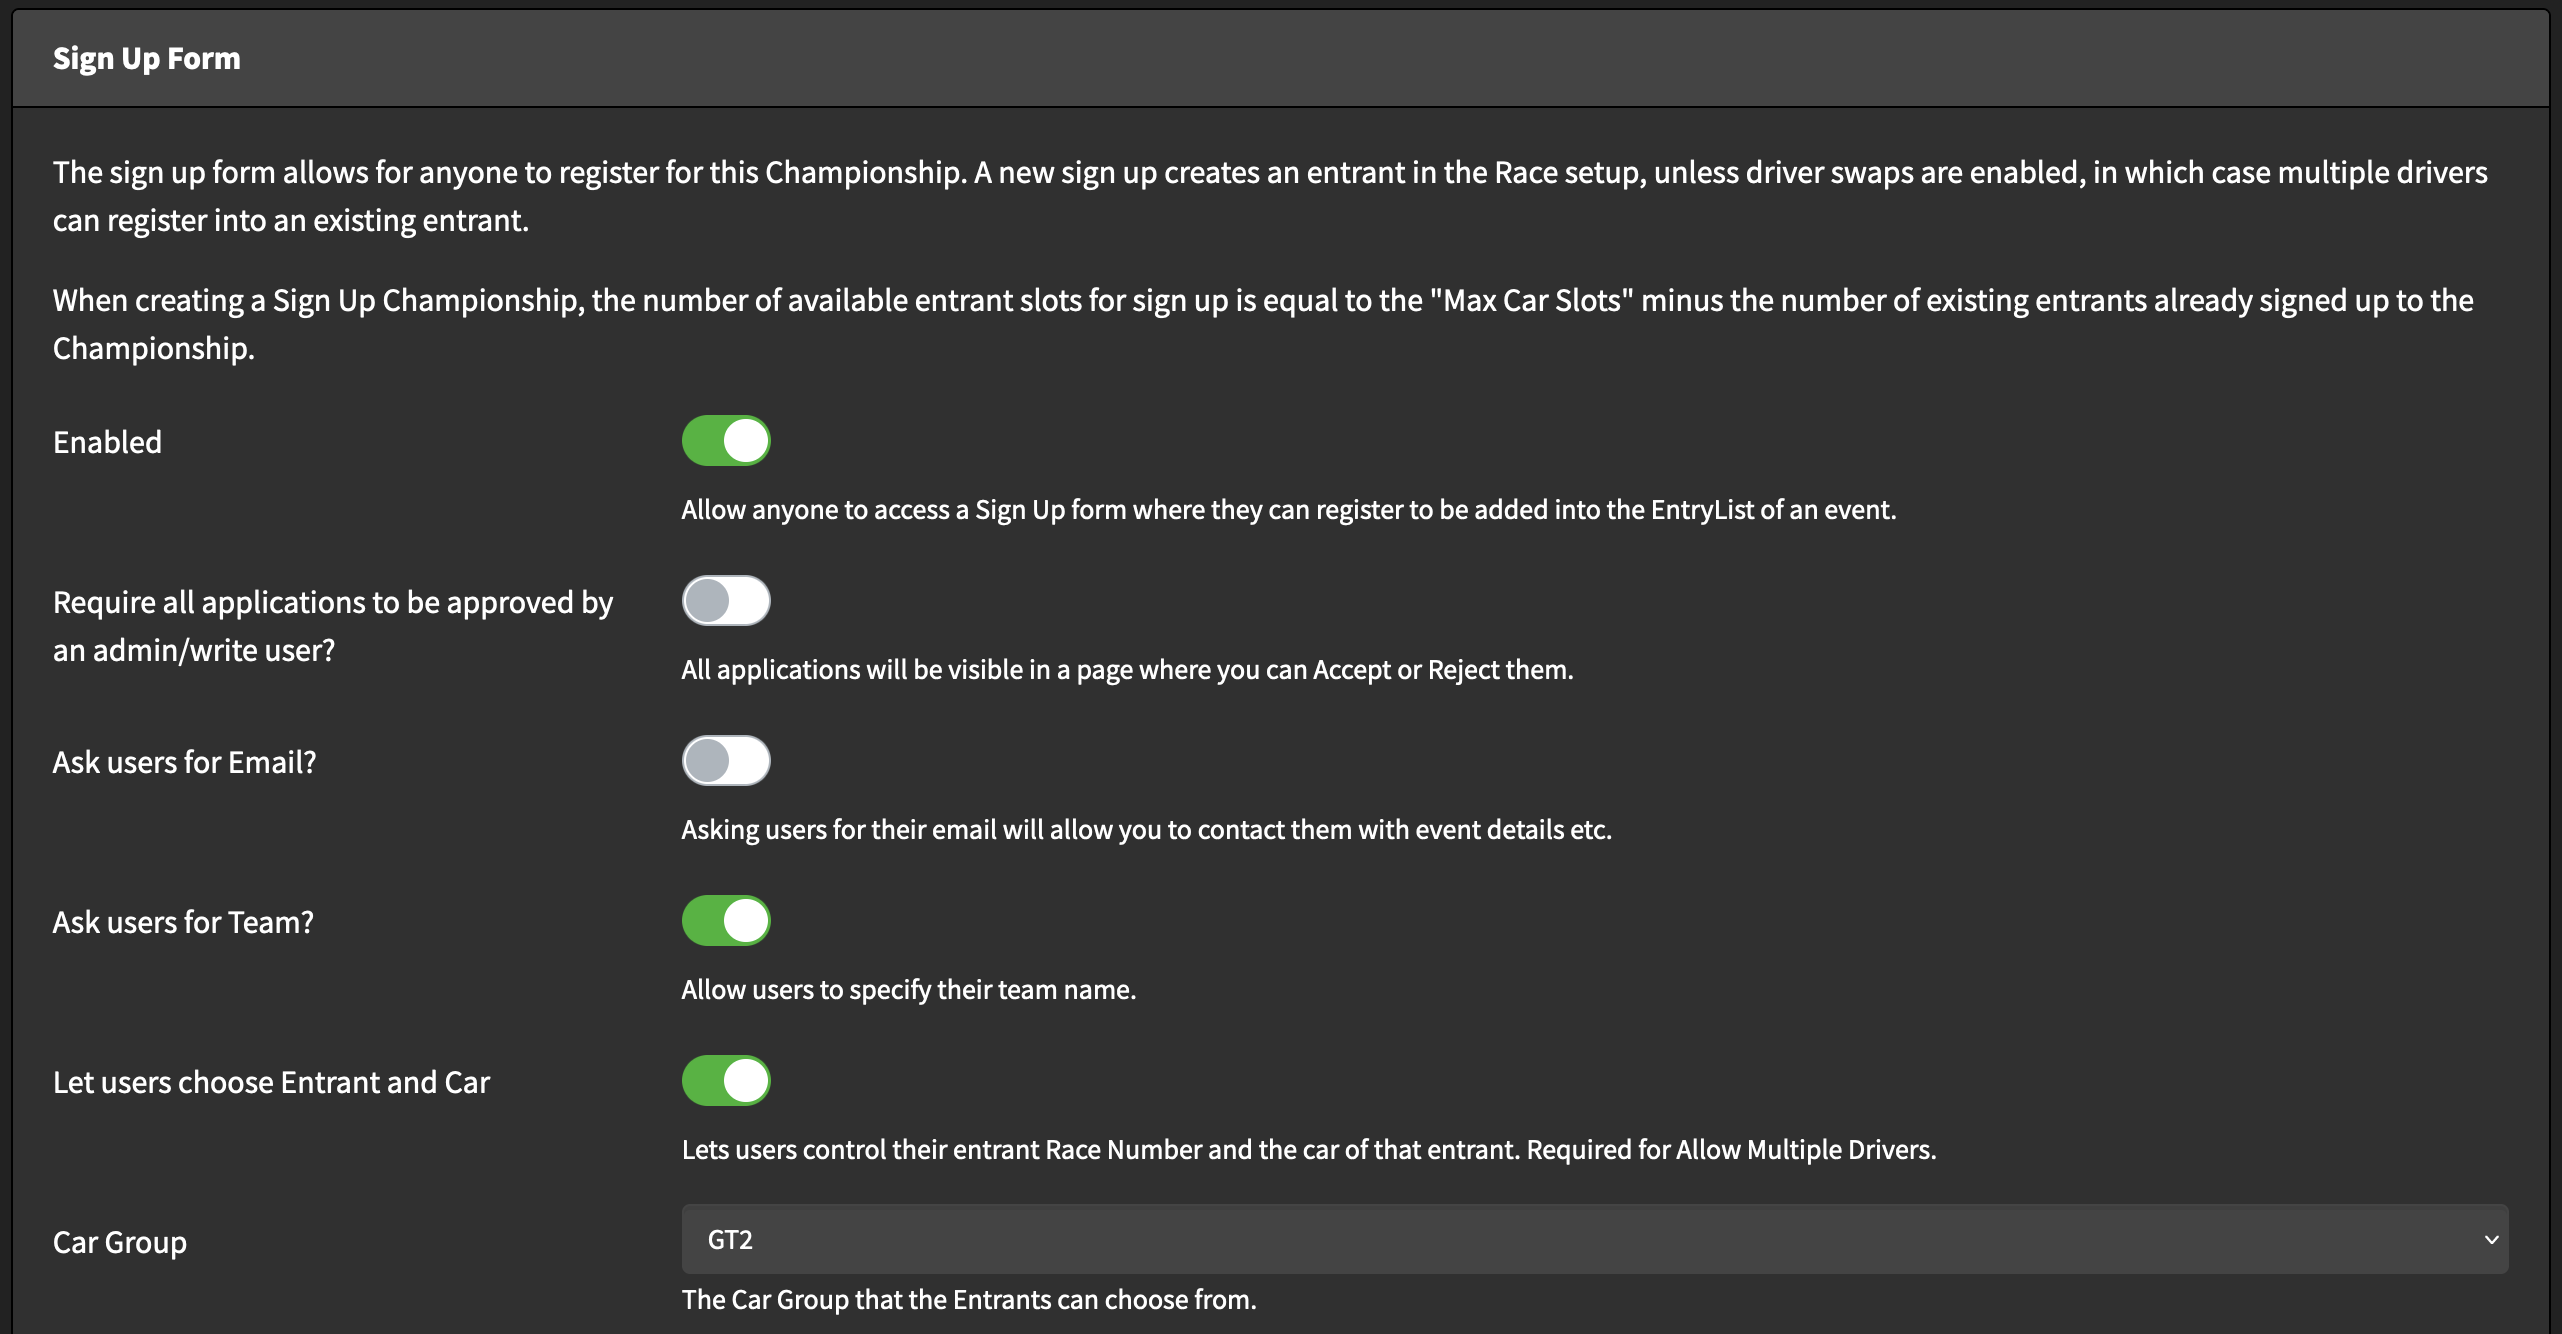Viewport: 2562px width, 1334px height.
Task: Click the Enabled field label
Action: point(108,442)
